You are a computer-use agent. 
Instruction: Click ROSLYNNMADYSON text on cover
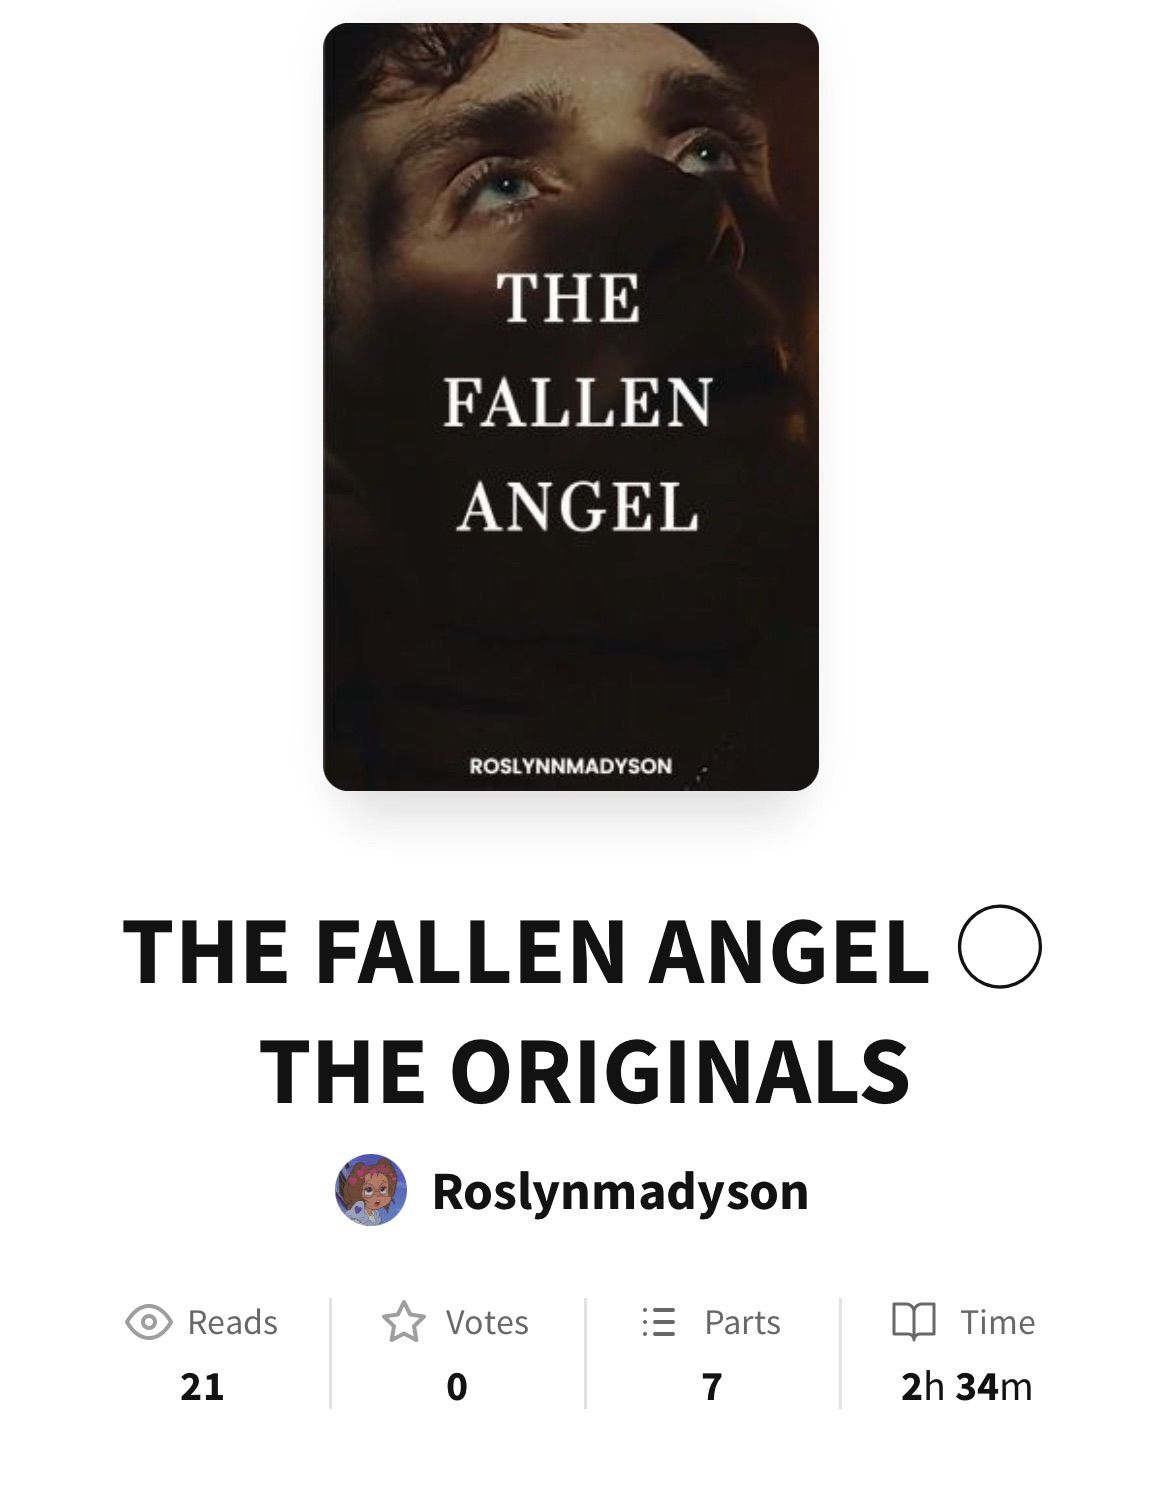coord(571,766)
